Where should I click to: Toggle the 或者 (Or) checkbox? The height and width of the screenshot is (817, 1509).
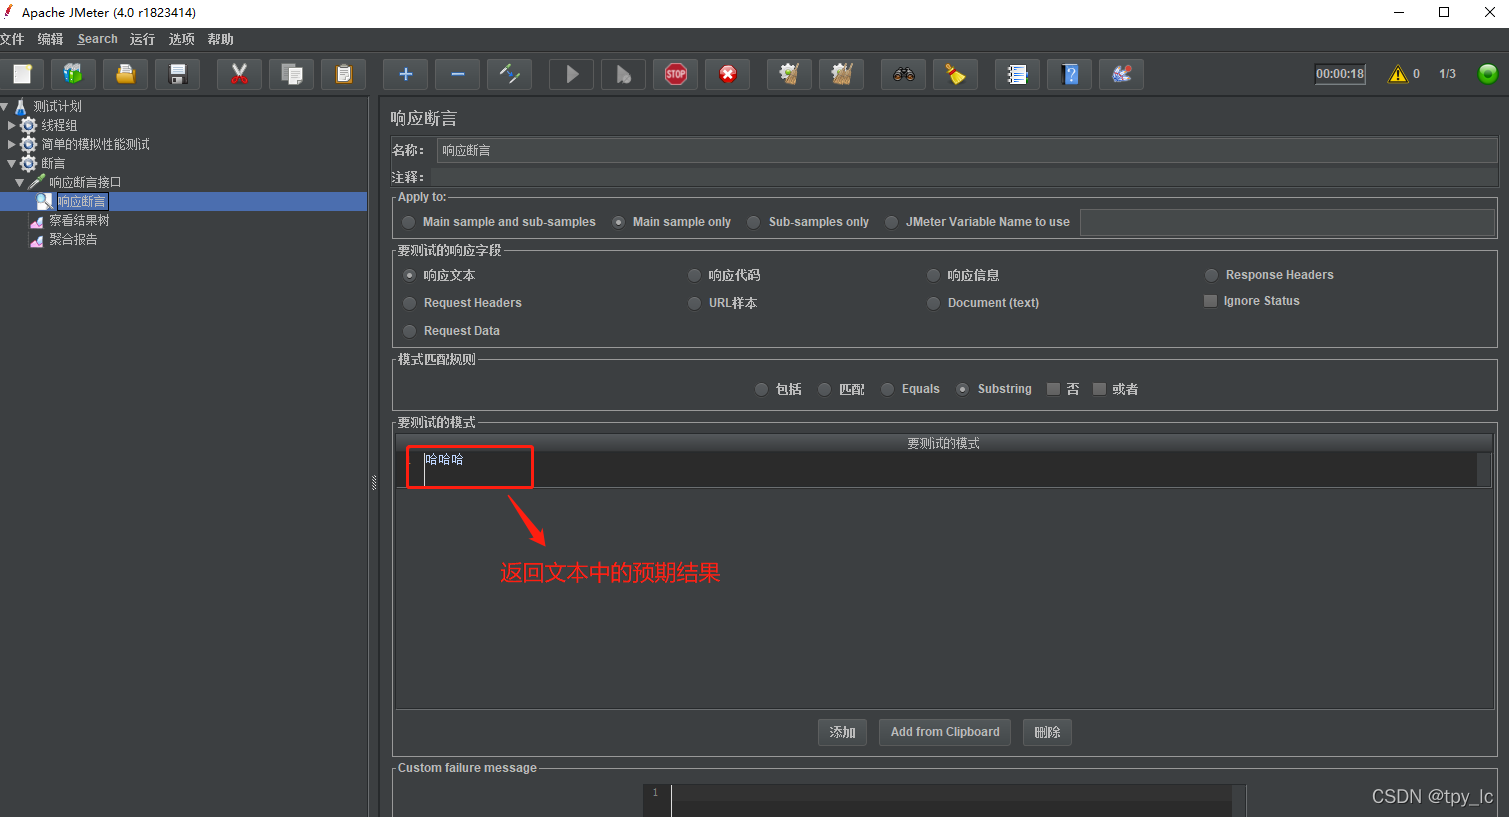click(1099, 389)
